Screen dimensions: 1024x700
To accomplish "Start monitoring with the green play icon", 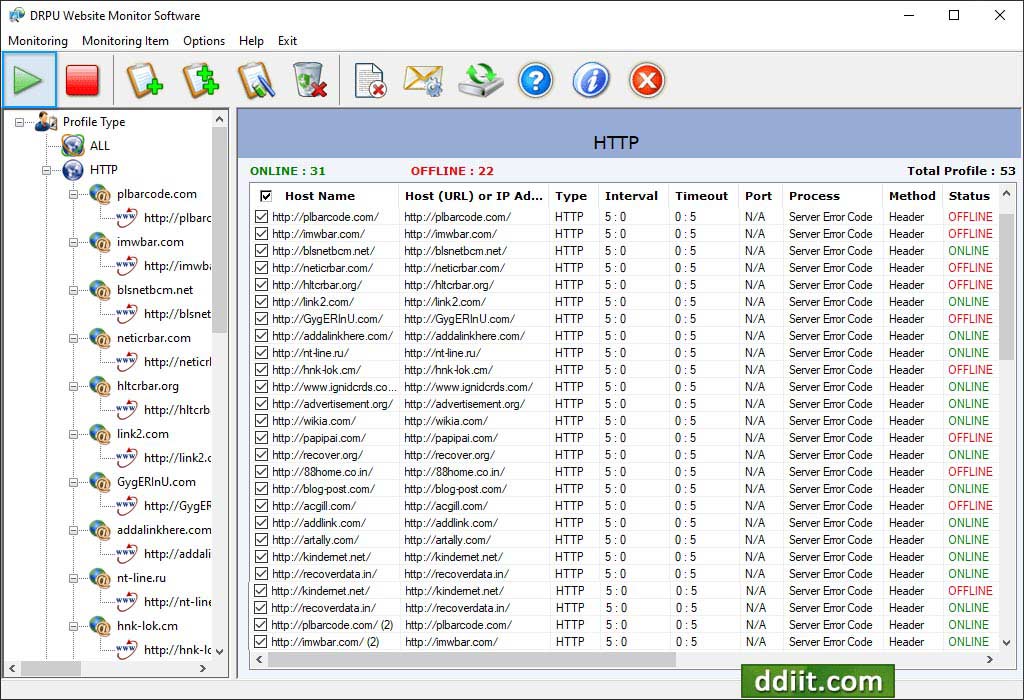I will pyautogui.click(x=30, y=81).
